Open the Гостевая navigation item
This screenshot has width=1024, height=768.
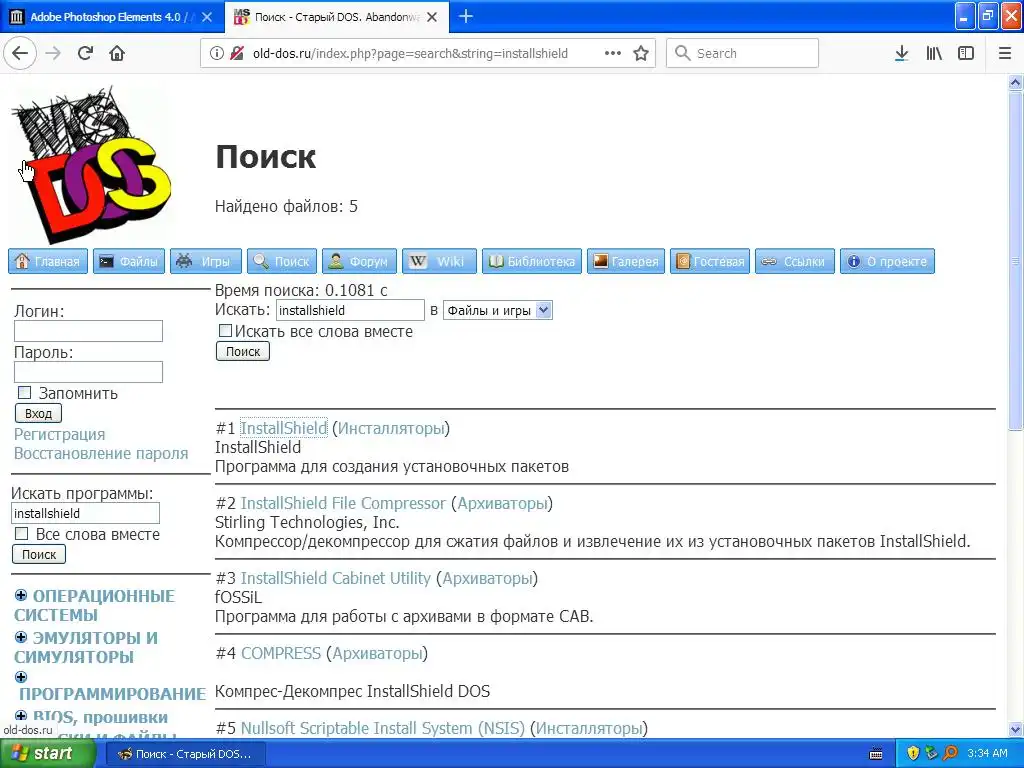(710, 261)
